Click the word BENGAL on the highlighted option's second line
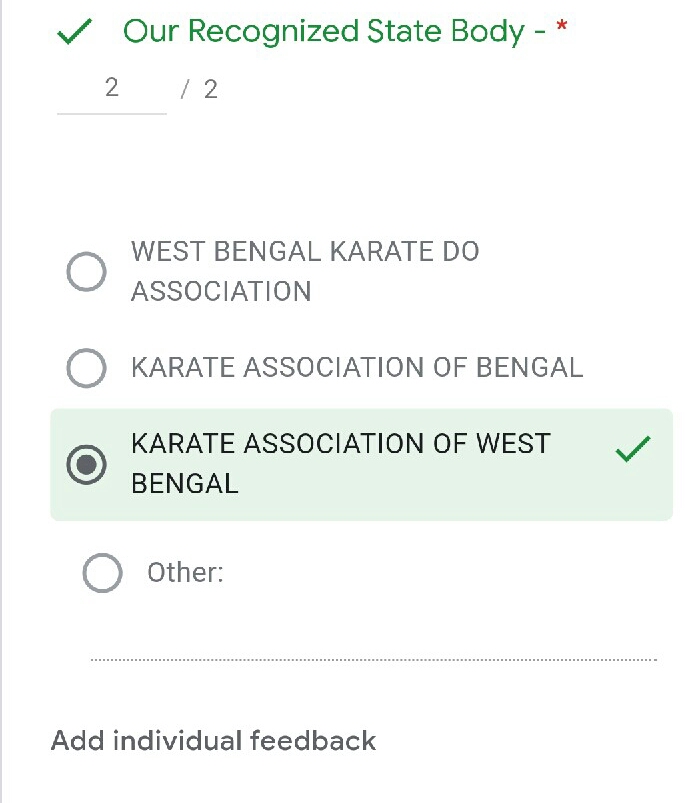 [185, 484]
